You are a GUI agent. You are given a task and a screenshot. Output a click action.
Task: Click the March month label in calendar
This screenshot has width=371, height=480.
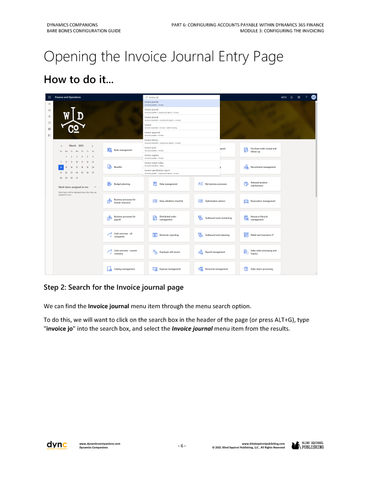72,146
